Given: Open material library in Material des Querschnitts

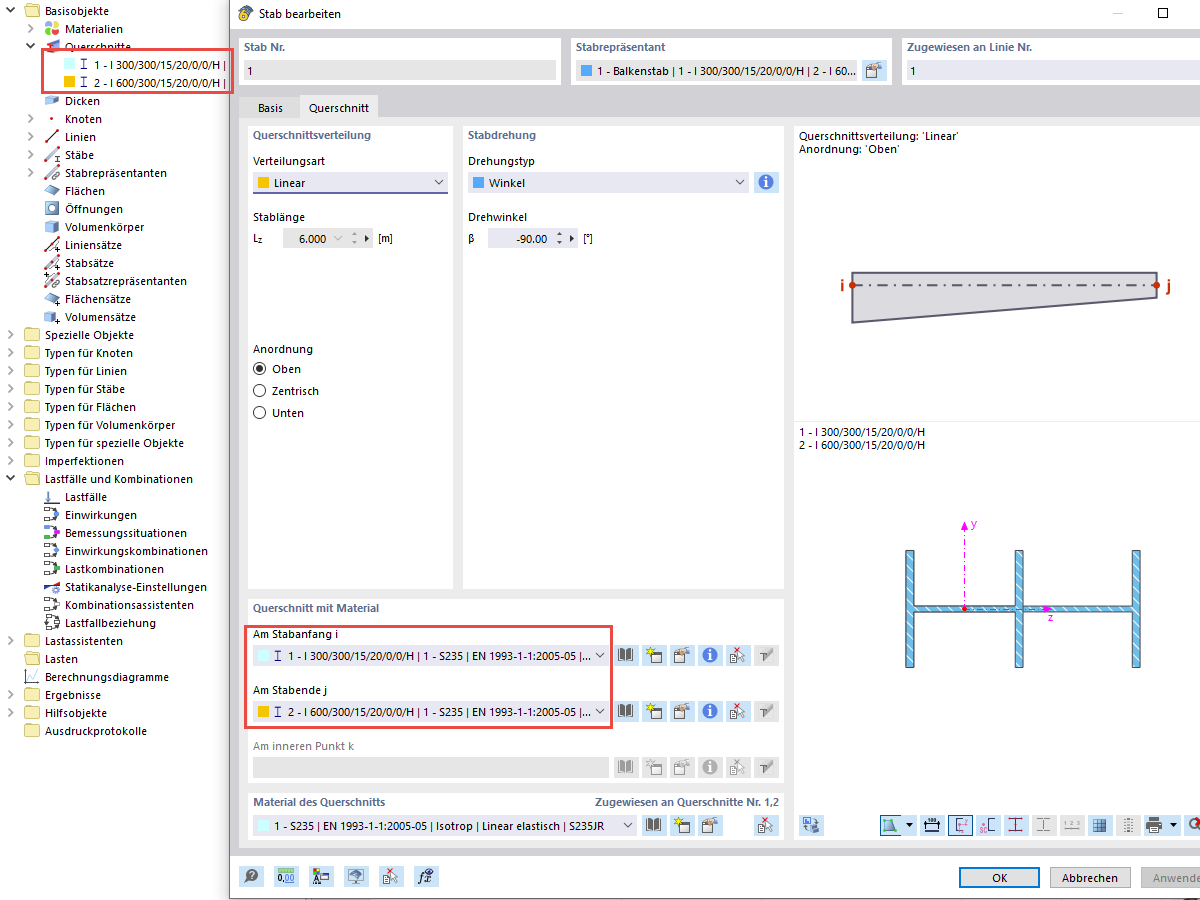Looking at the screenshot, I should tap(654, 826).
